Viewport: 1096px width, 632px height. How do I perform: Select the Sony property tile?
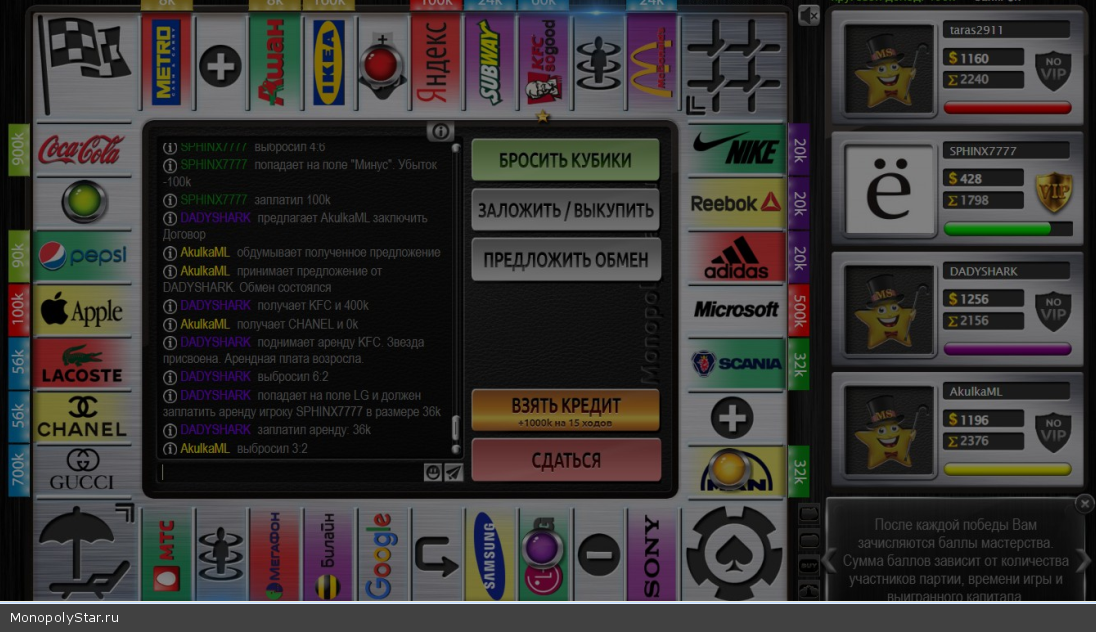click(x=651, y=555)
